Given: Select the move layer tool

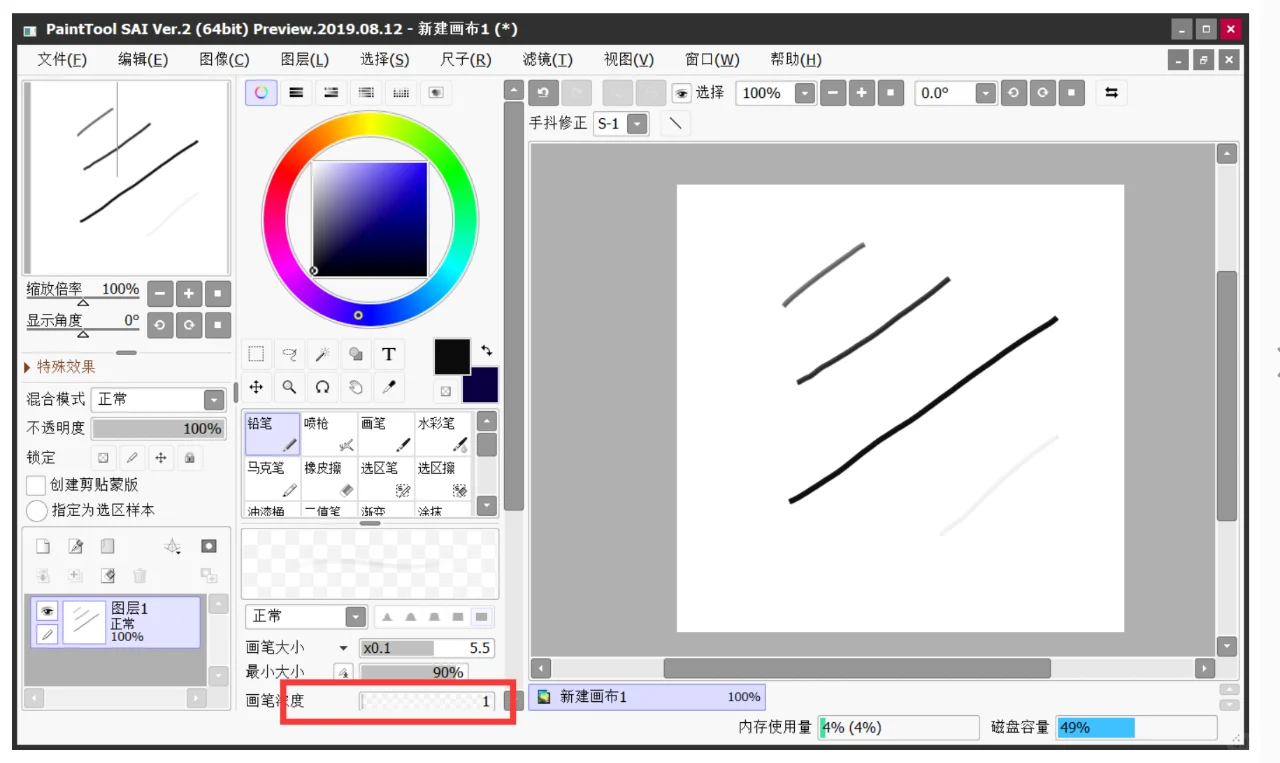Looking at the screenshot, I should tap(256, 387).
